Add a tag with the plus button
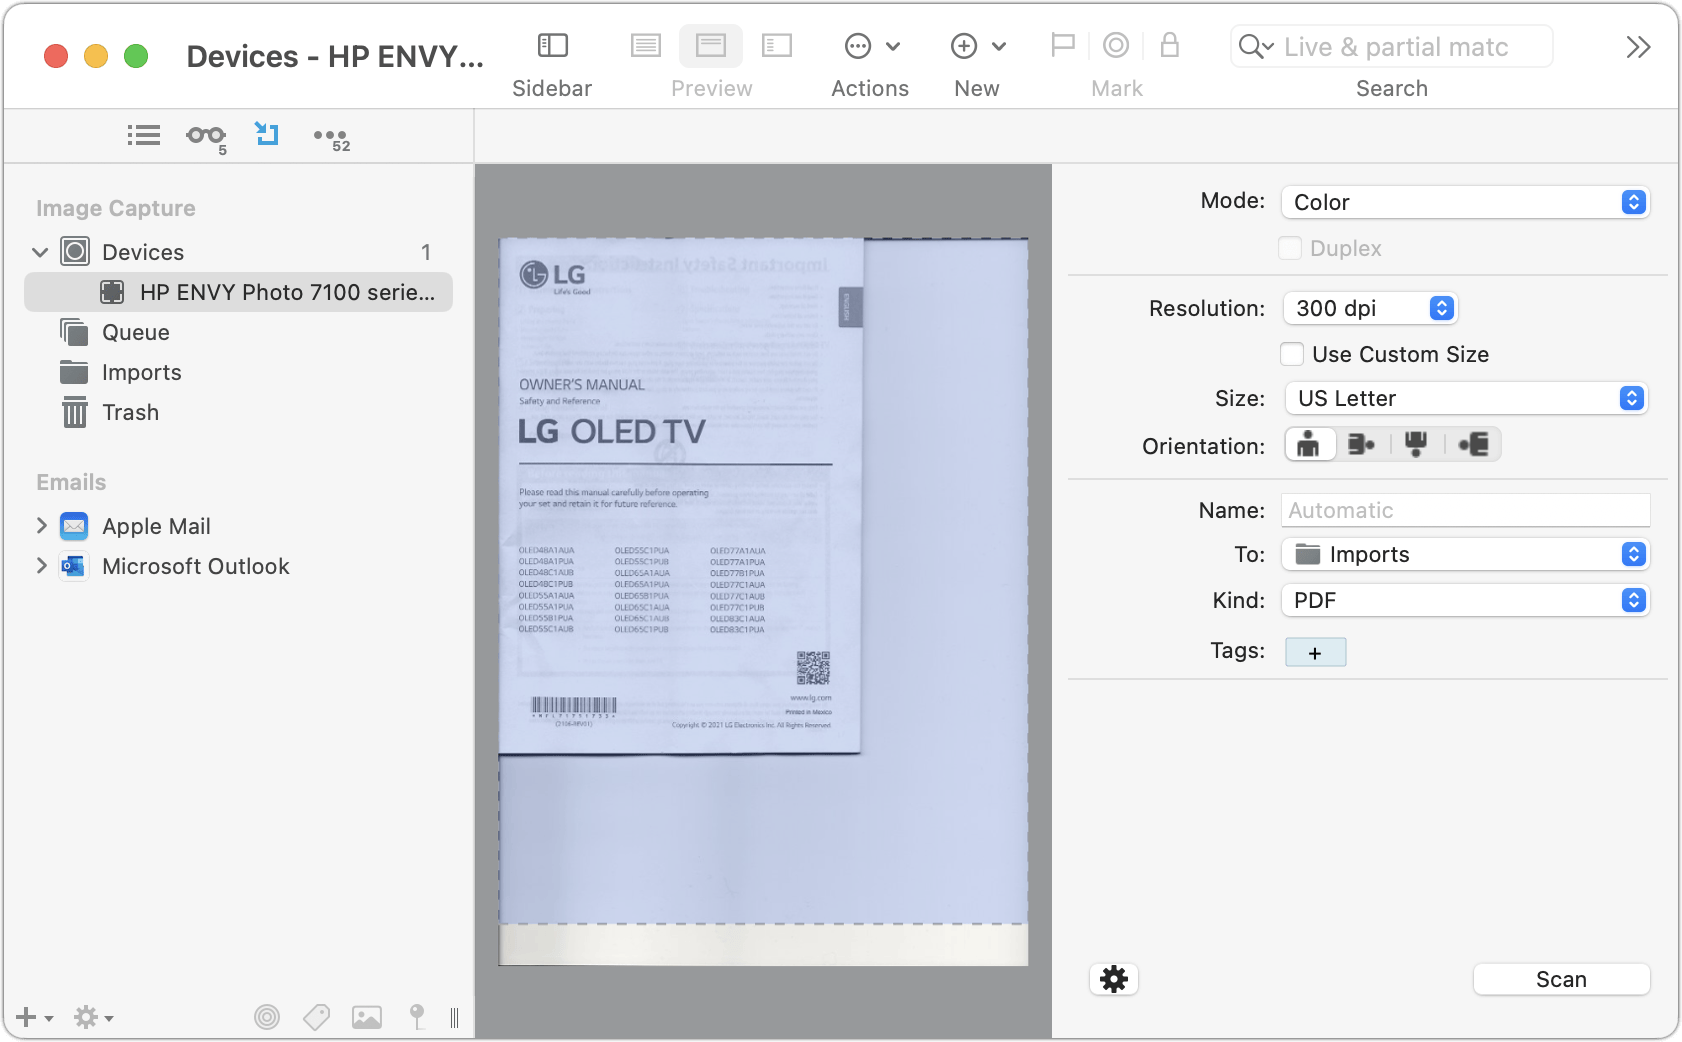The height and width of the screenshot is (1042, 1682). pyautogui.click(x=1315, y=652)
